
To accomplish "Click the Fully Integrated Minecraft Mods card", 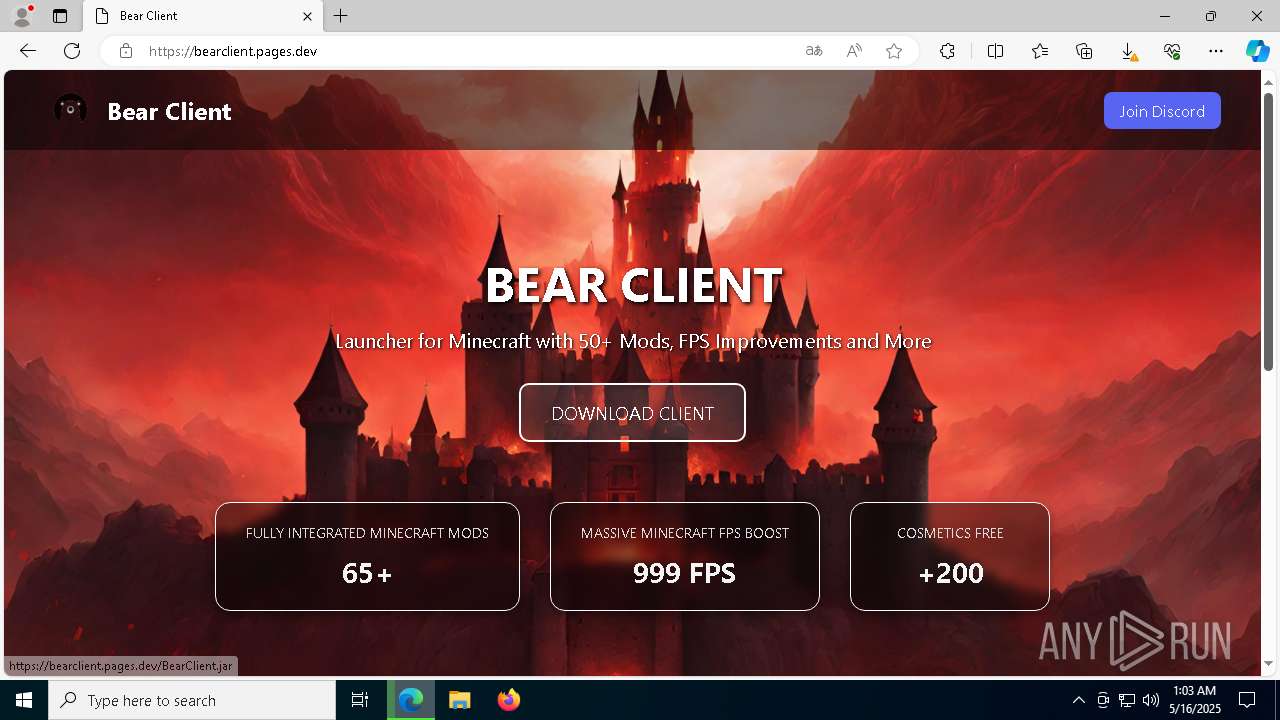I will click(367, 556).
